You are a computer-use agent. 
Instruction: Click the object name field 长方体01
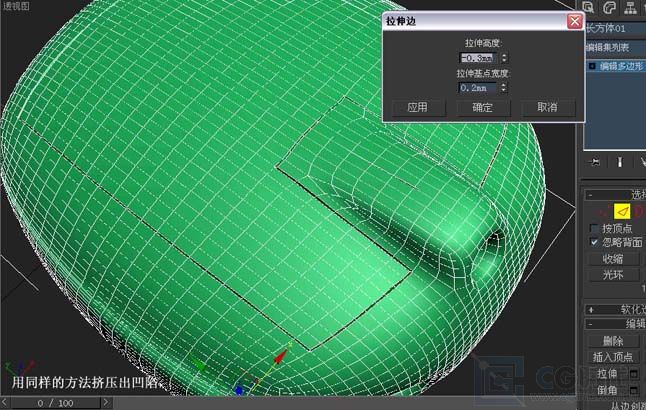click(x=615, y=28)
